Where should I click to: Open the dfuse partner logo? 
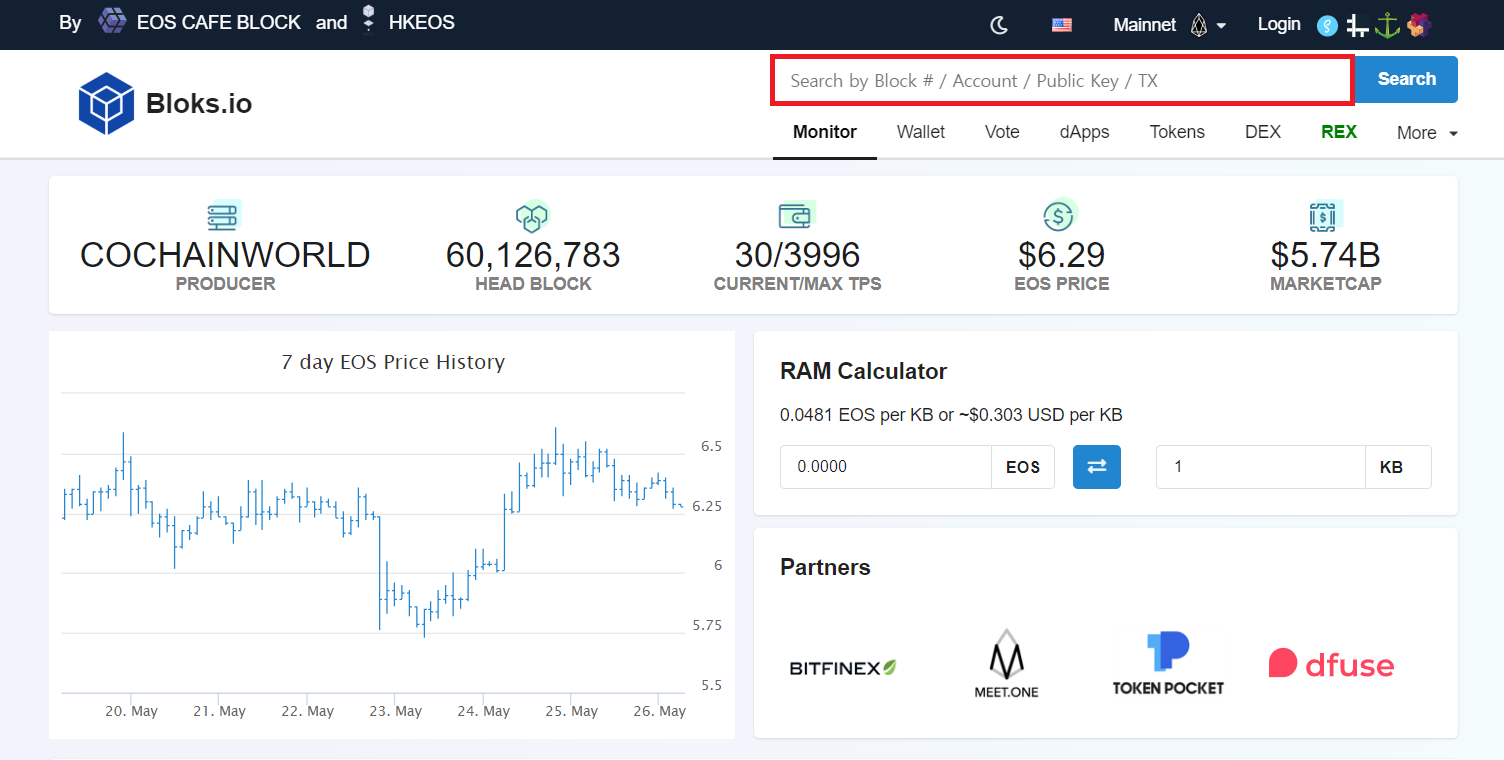coord(1331,664)
